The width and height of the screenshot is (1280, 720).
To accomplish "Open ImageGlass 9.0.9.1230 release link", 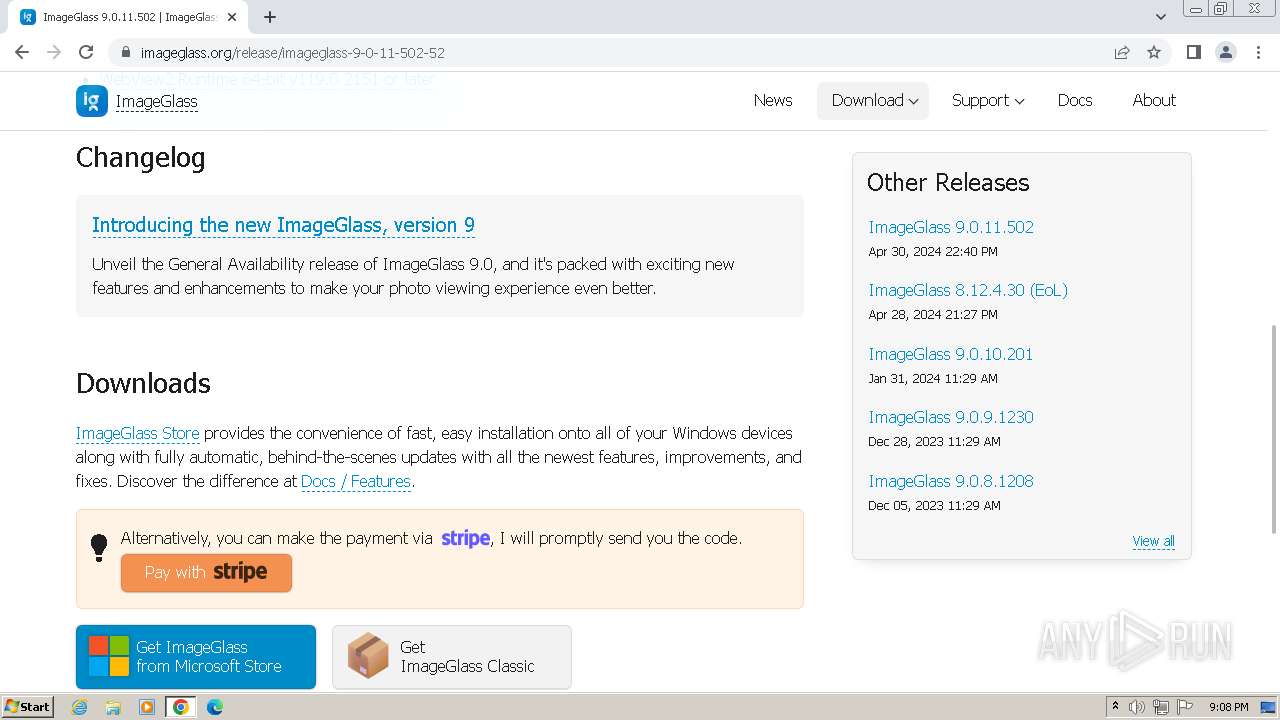I will (x=951, y=417).
